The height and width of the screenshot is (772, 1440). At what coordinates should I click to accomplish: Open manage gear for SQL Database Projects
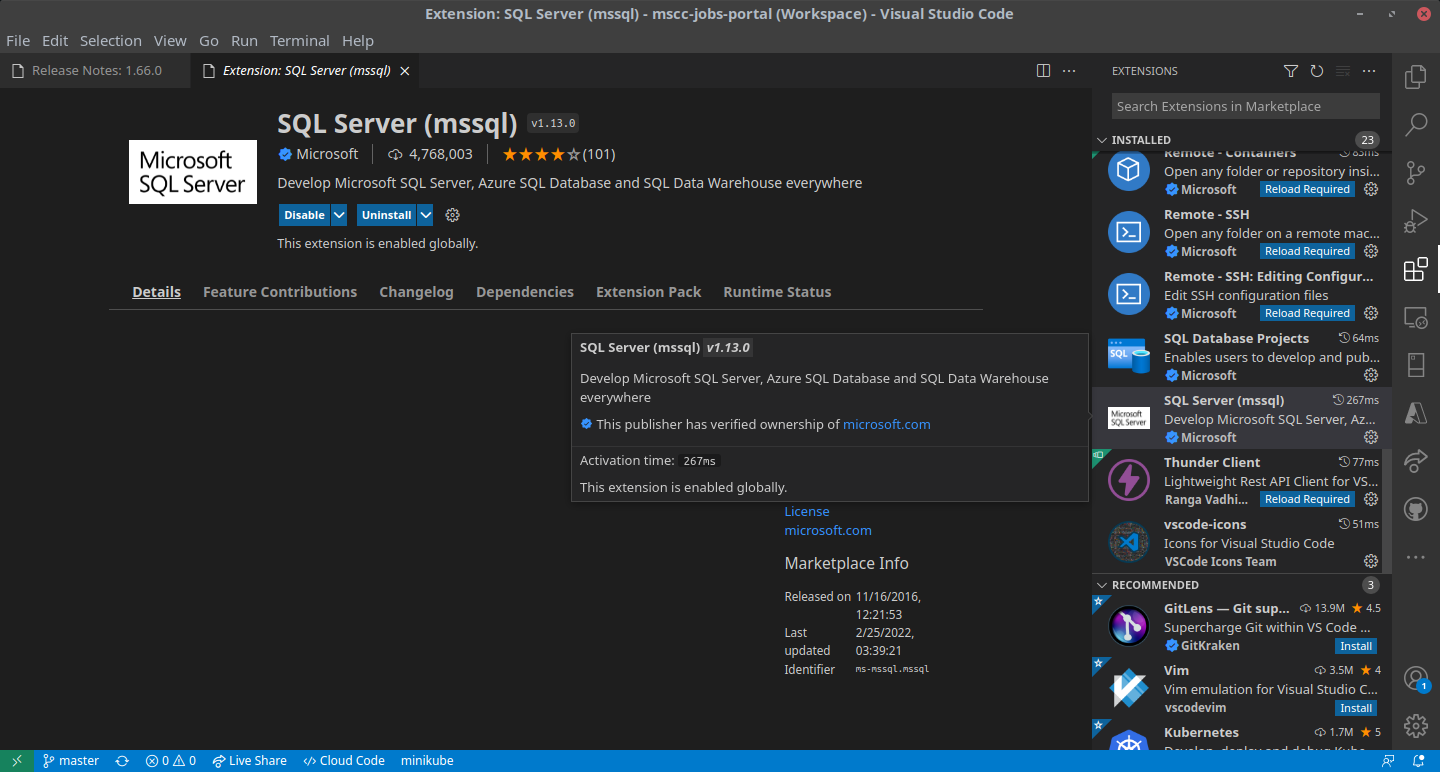(1371, 375)
